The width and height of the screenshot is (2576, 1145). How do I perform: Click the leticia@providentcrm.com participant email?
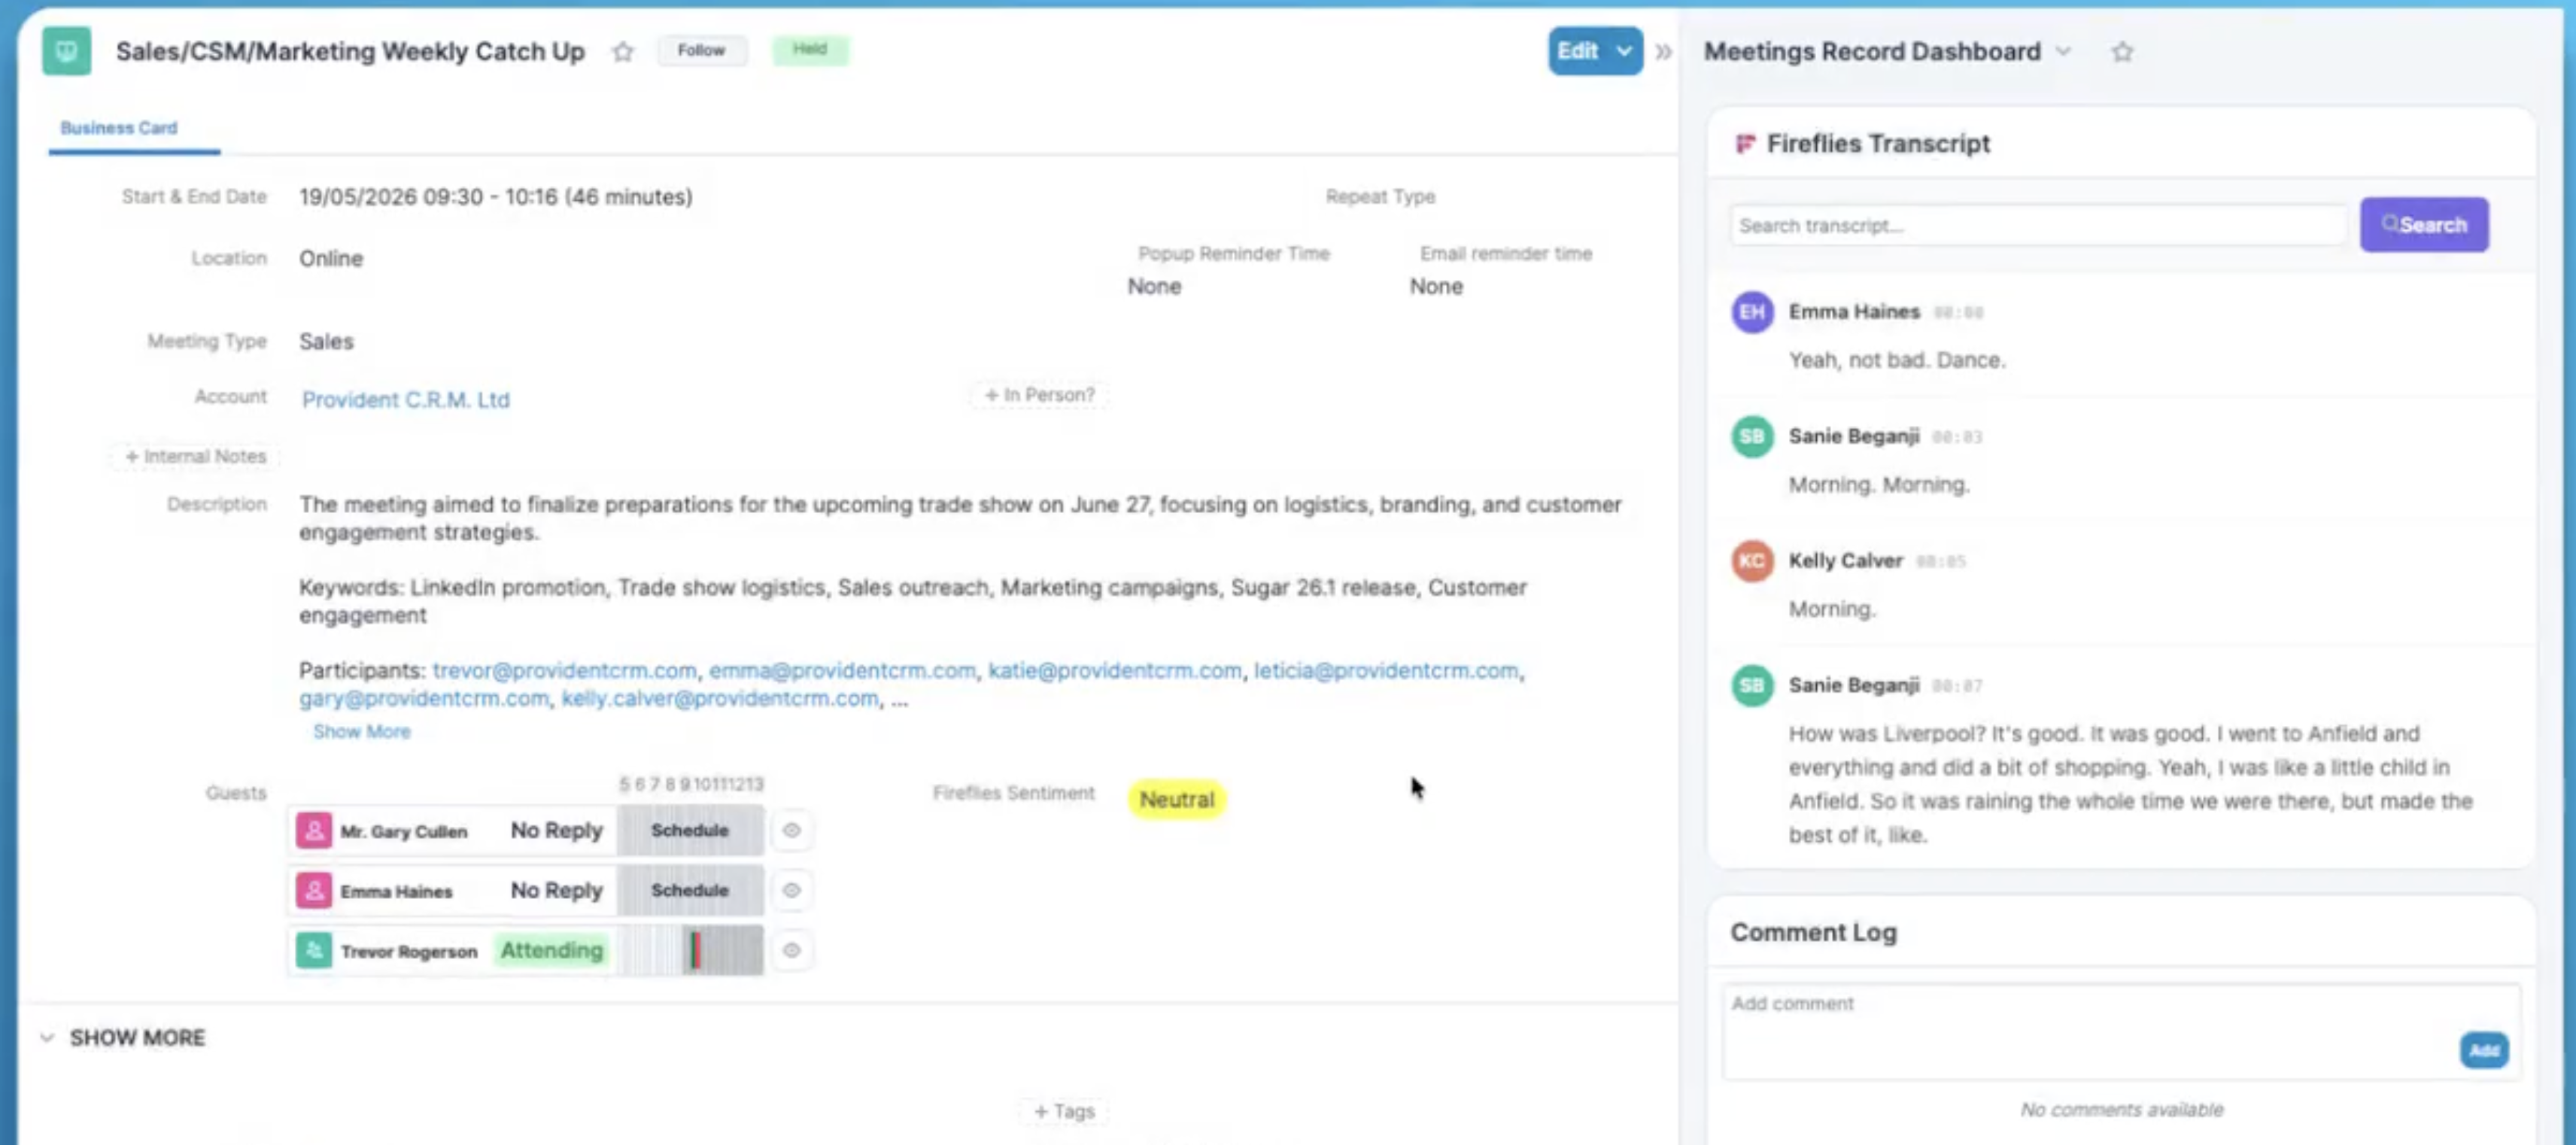point(1386,671)
